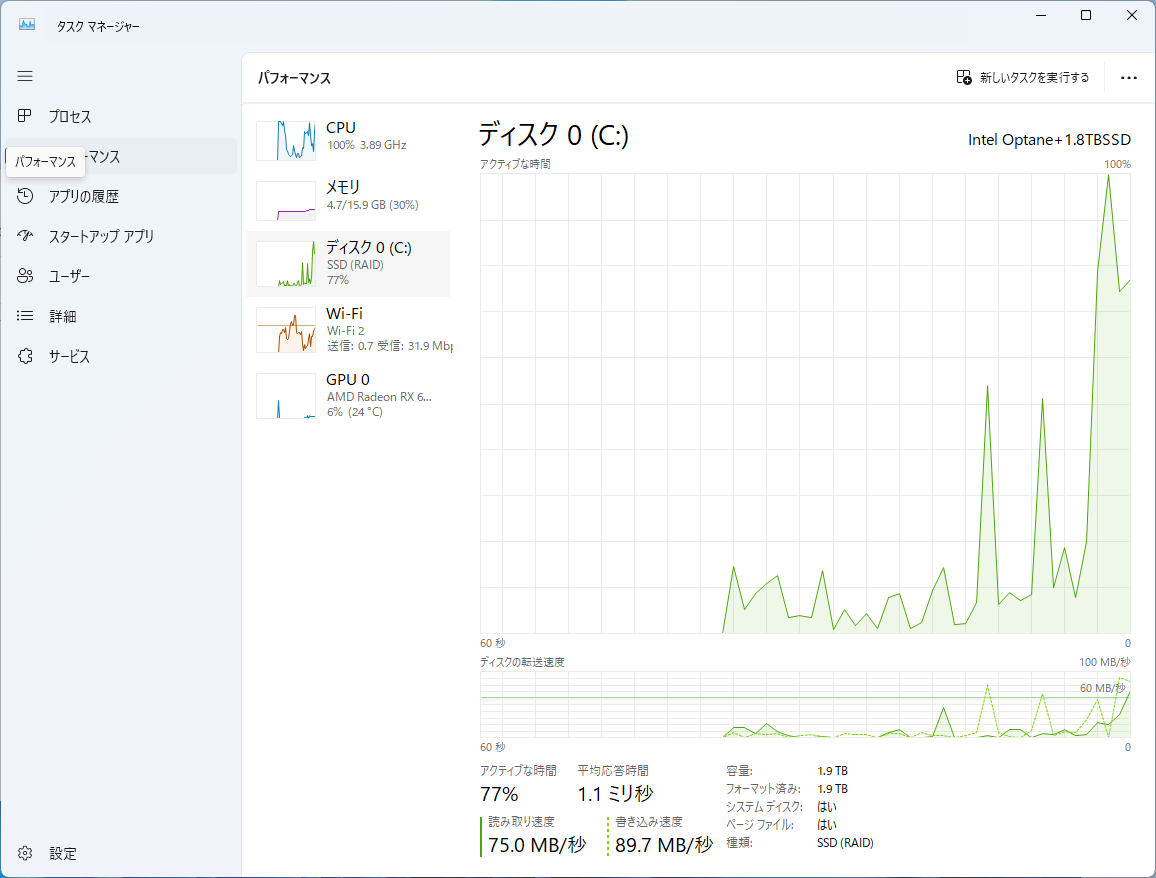The height and width of the screenshot is (878, 1156).
Task: Maximize the Task Manager window
Action: click(1086, 15)
